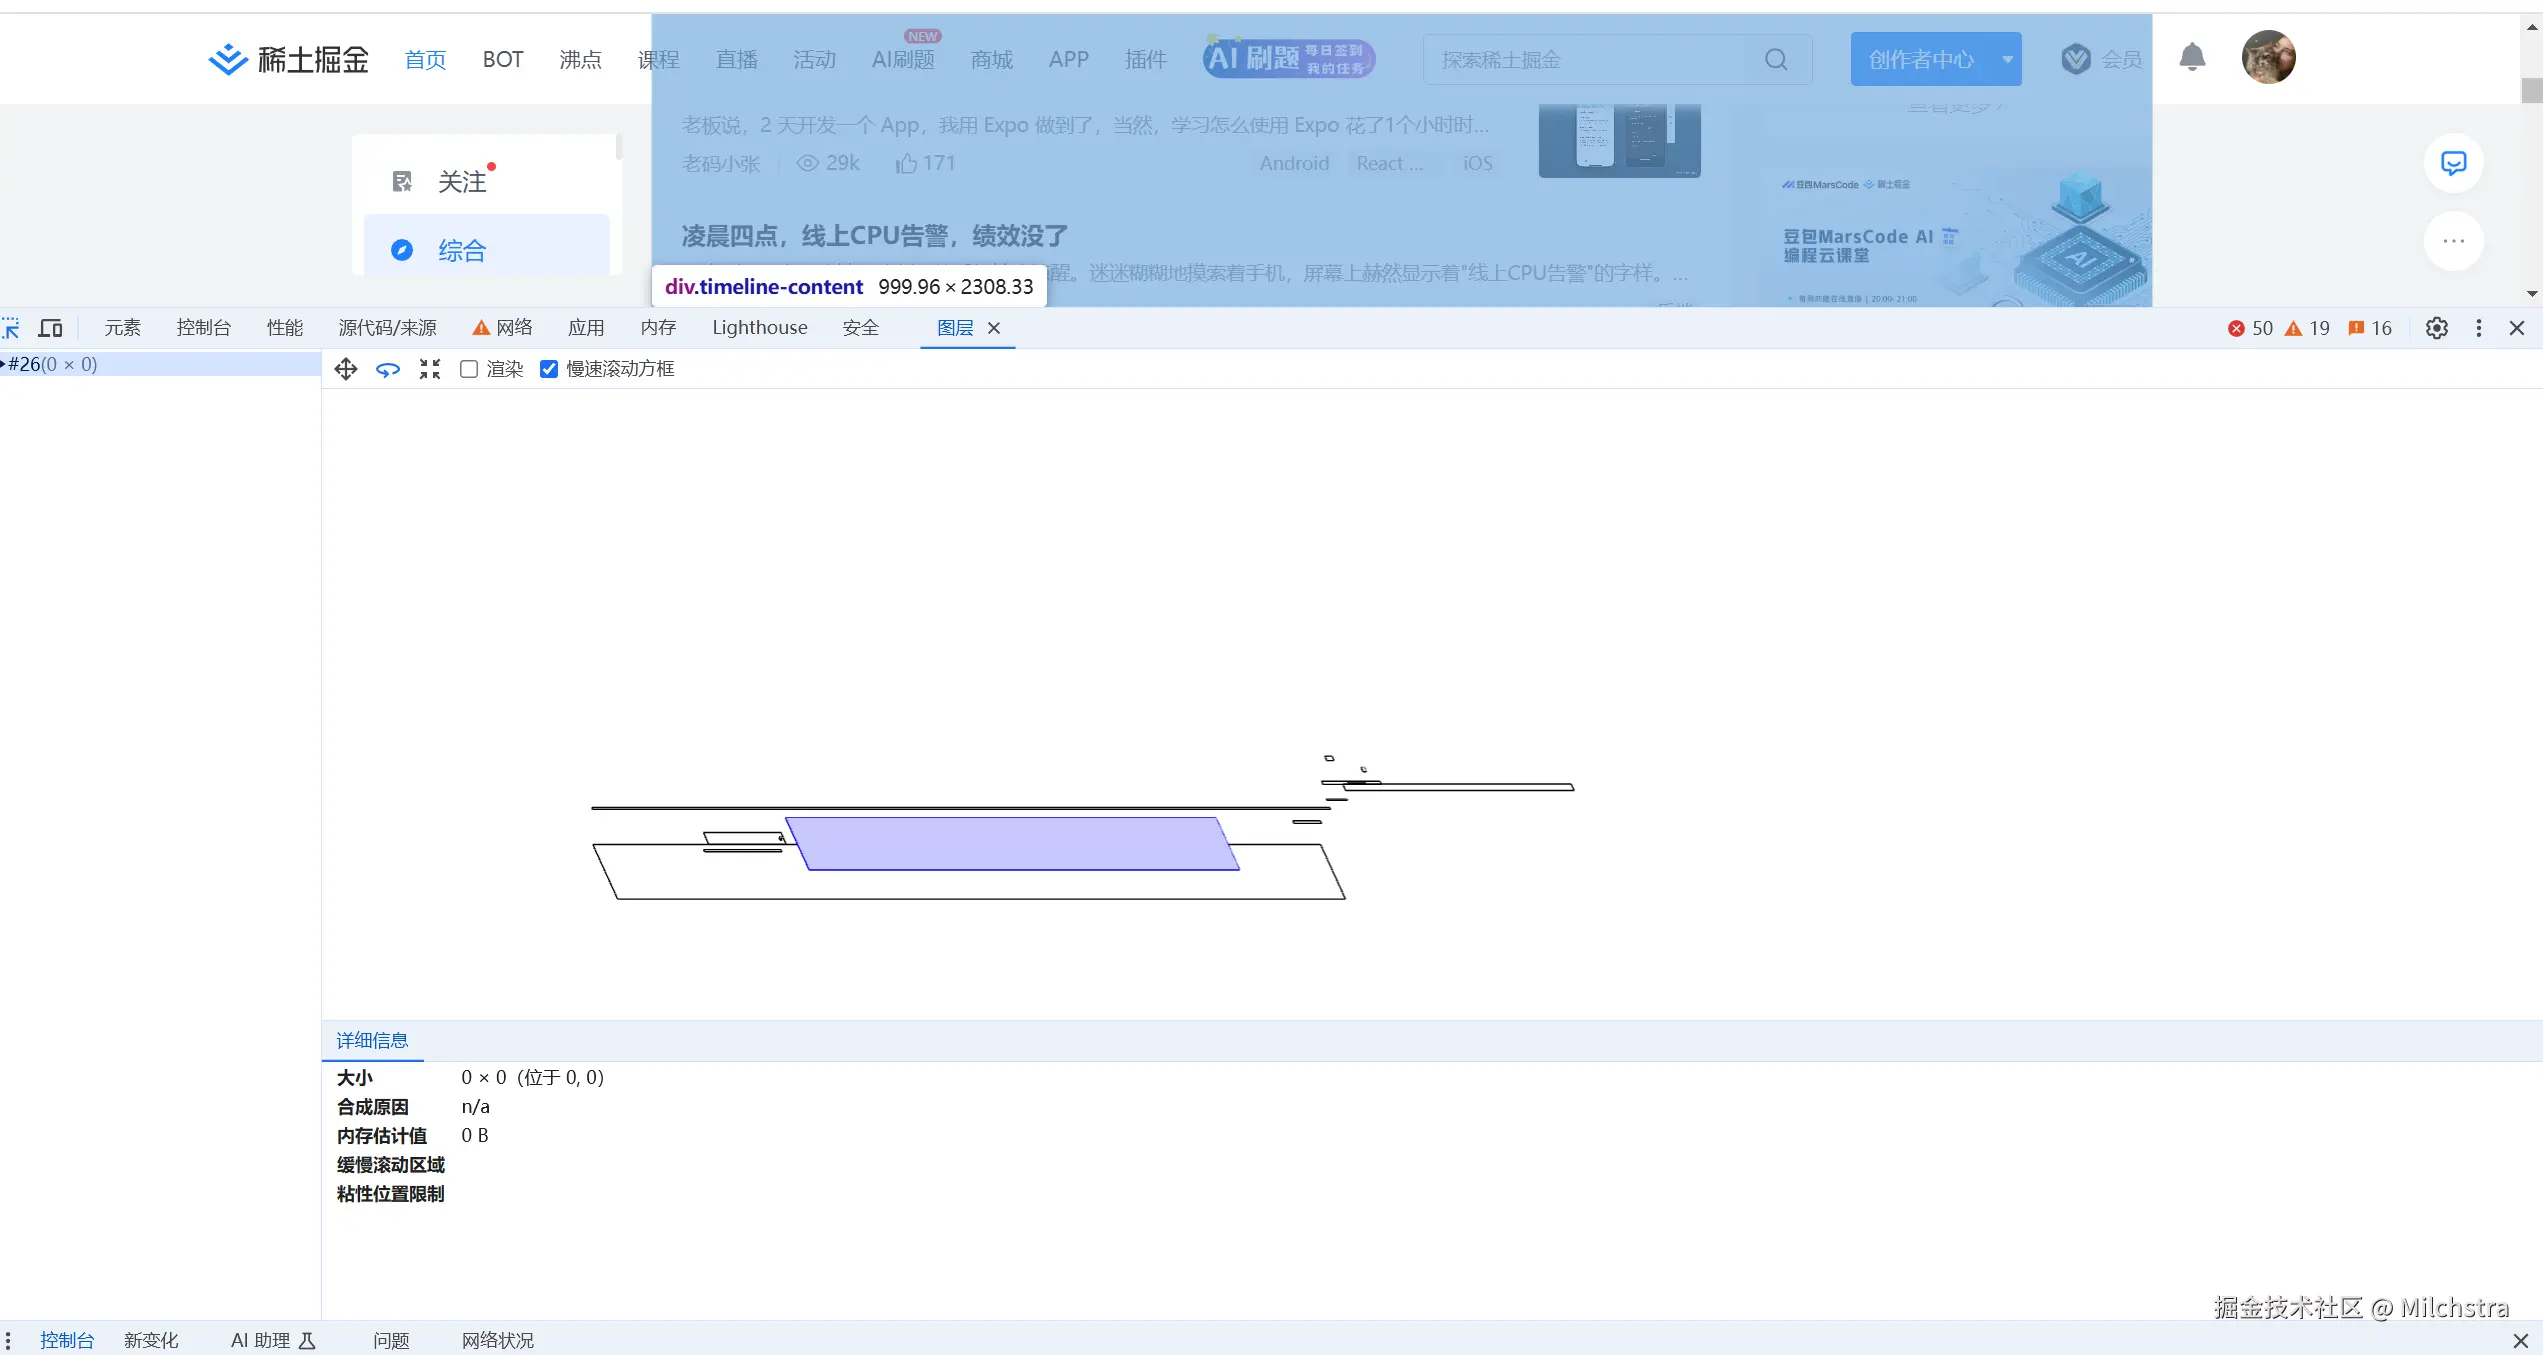The height and width of the screenshot is (1355, 2543).
Task: Click the red error counter in DevTools
Action: click(2250, 328)
